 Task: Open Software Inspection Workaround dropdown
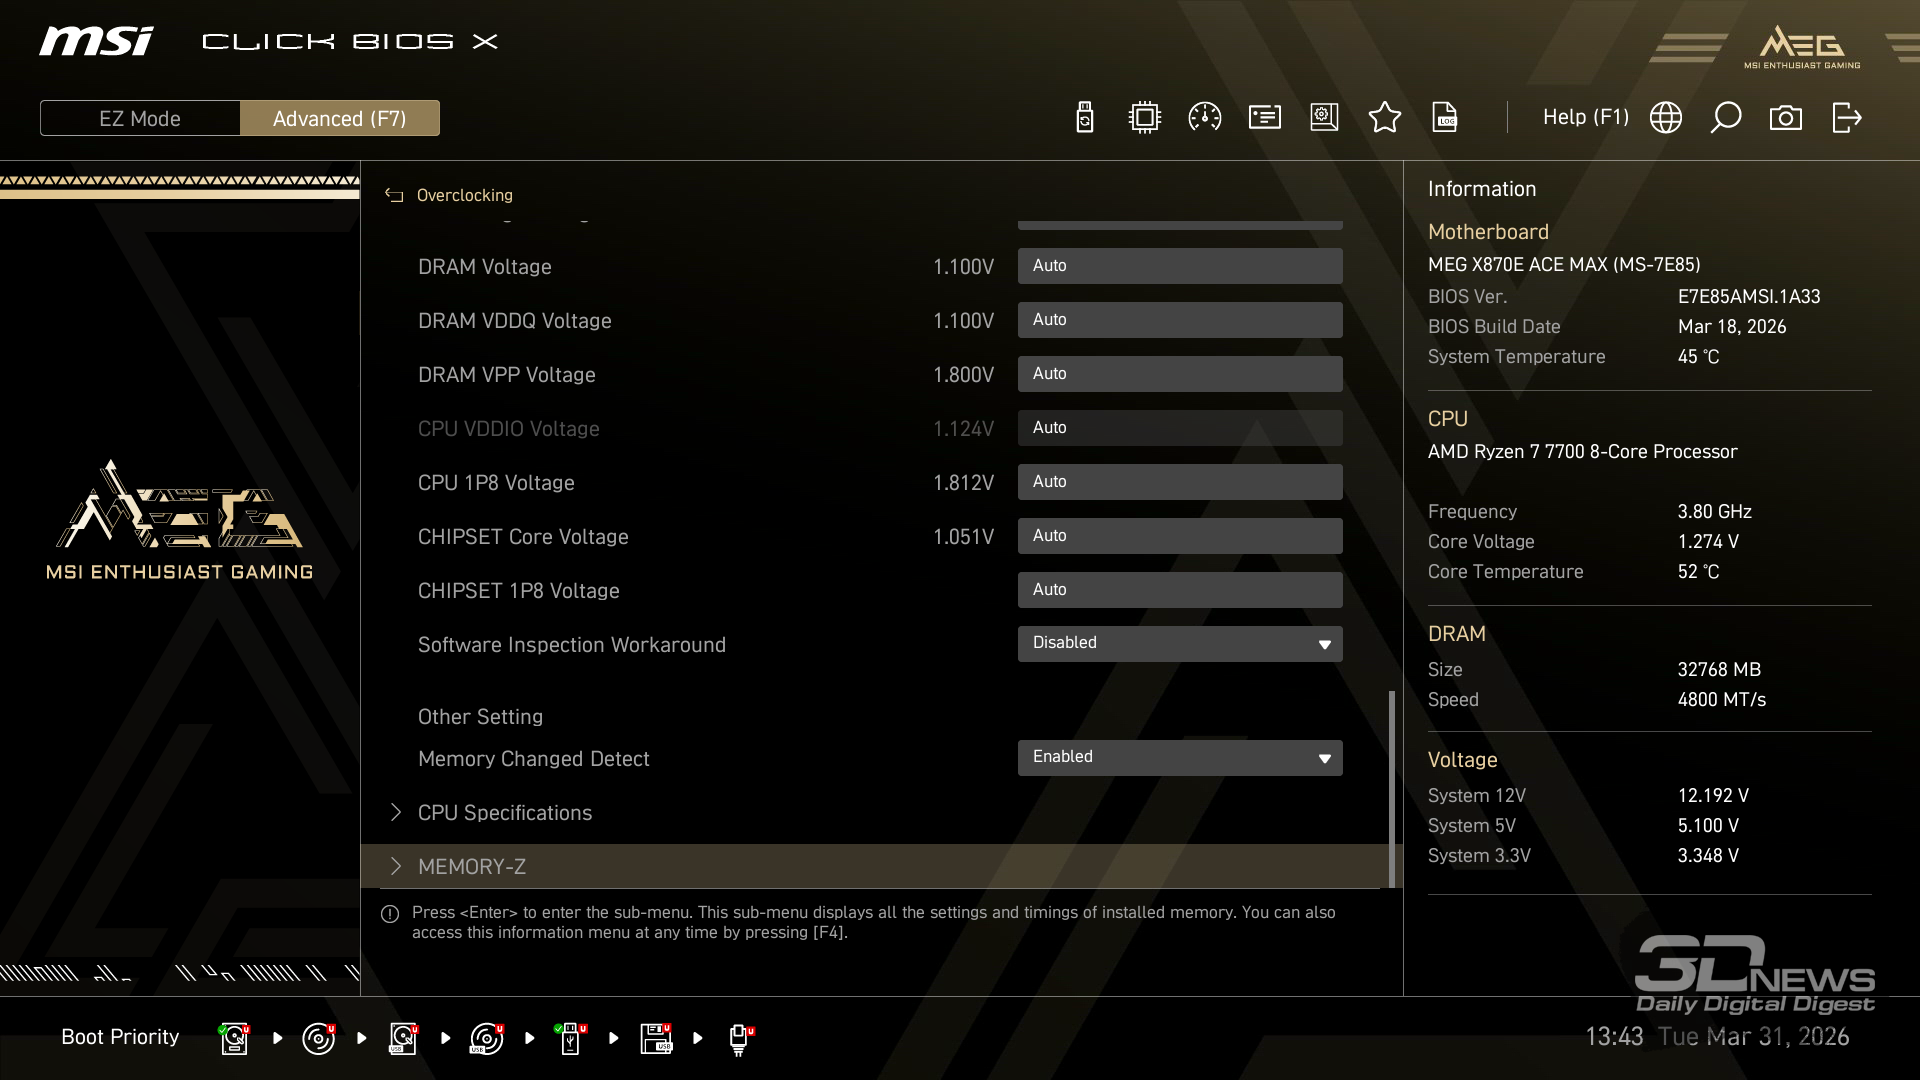click(x=1179, y=643)
